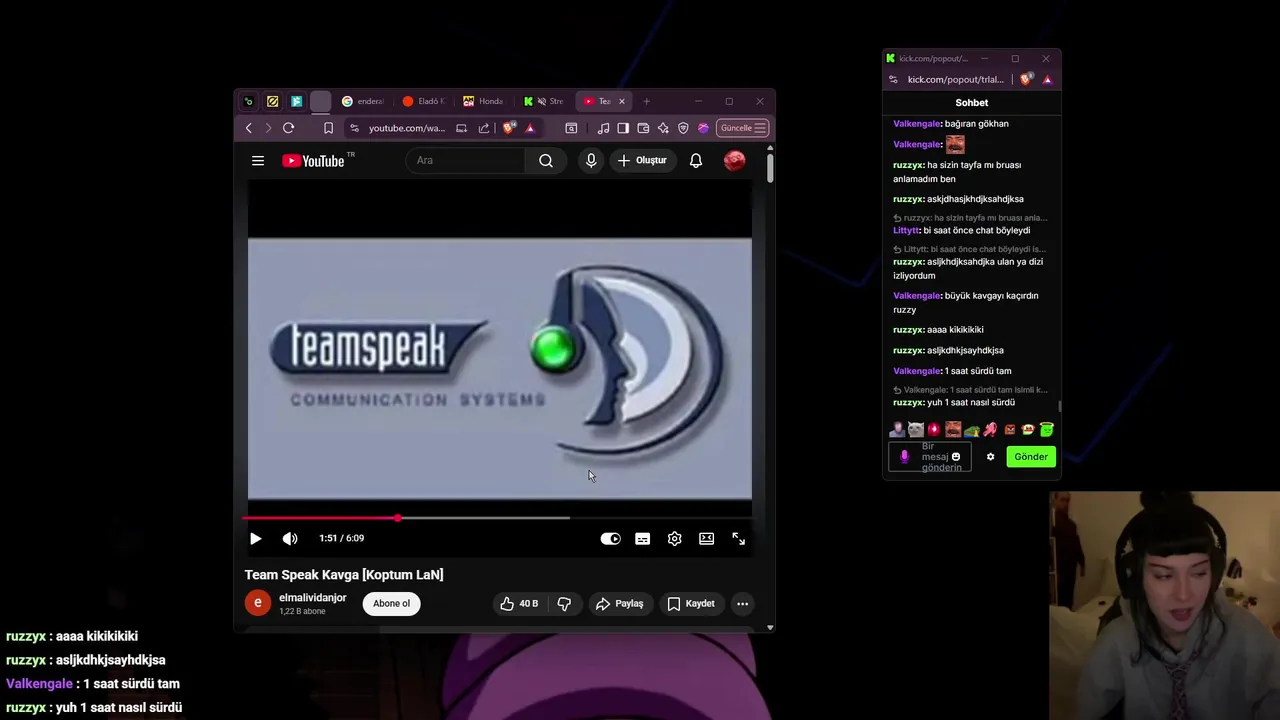Start voice search with the microphone icon
The width and height of the screenshot is (1280, 720).
click(x=591, y=160)
